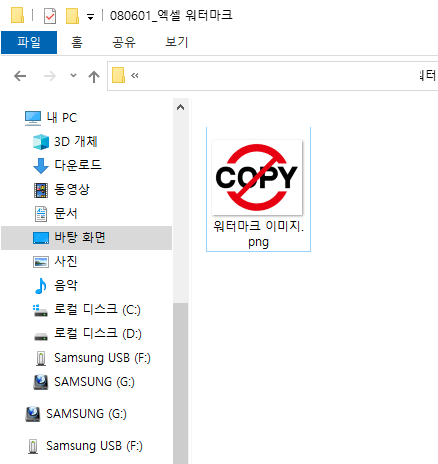Go up one folder level with up arrow

point(94,76)
